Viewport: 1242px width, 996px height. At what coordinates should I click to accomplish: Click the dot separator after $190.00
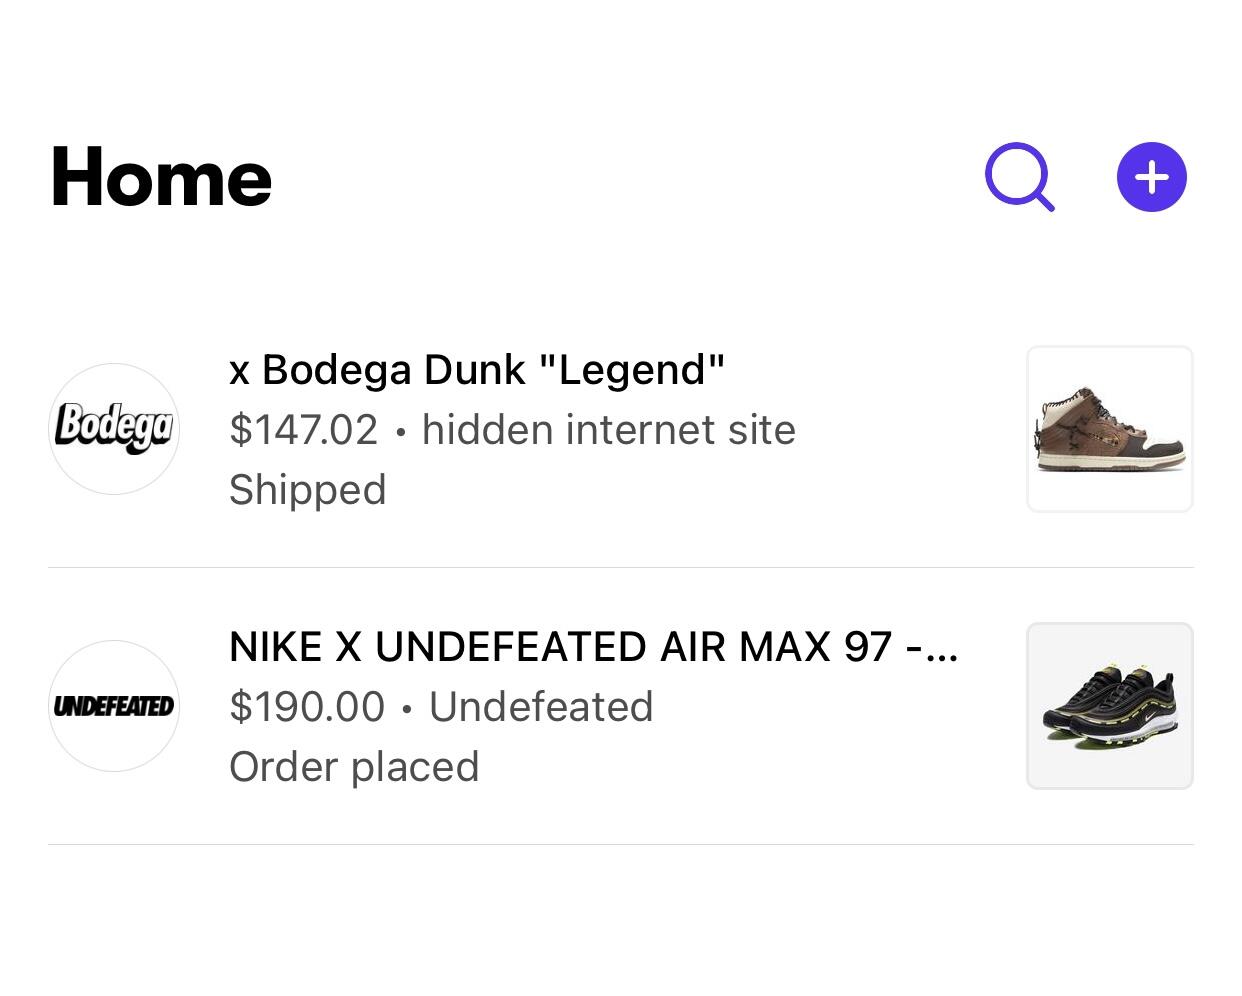coord(406,709)
